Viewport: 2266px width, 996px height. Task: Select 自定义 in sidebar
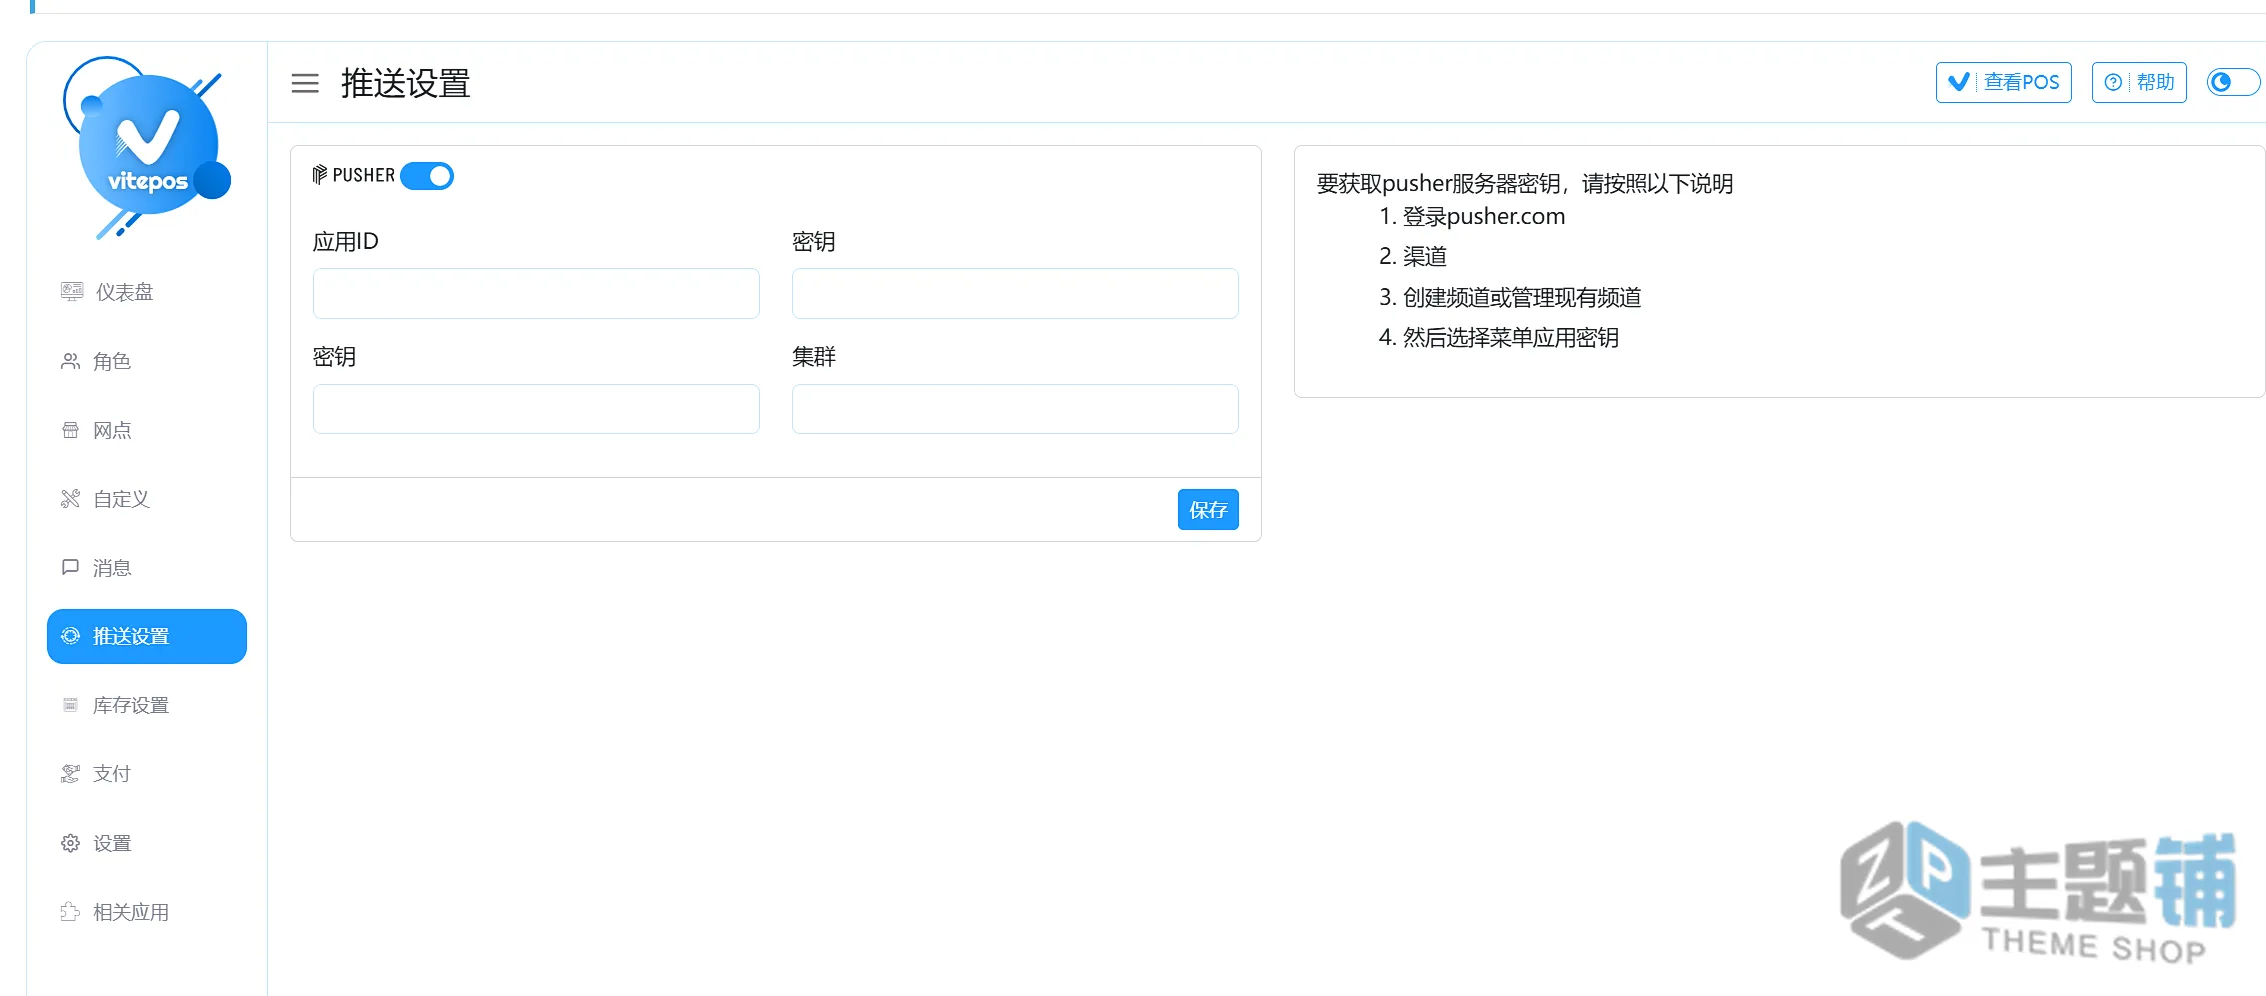pyautogui.click(x=146, y=499)
